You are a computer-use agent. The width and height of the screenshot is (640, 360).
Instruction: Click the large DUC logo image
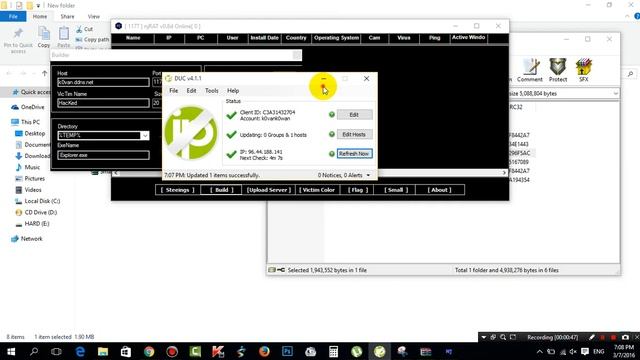(191, 133)
